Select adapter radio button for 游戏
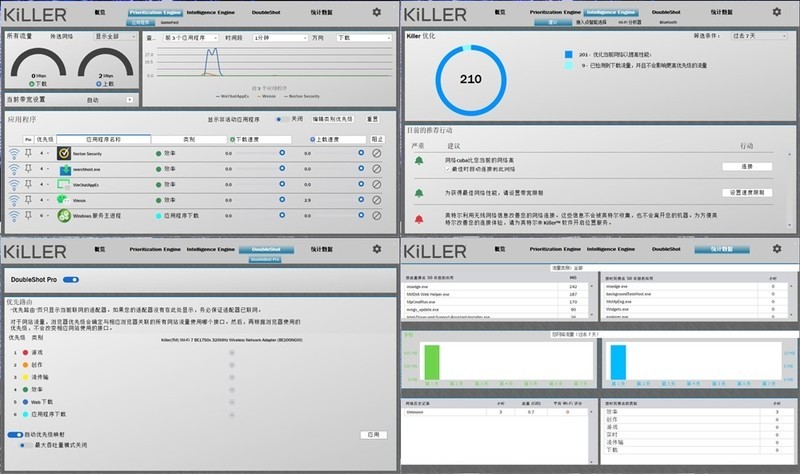The width and height of the screenshot is (800, 474). point(232,353)
